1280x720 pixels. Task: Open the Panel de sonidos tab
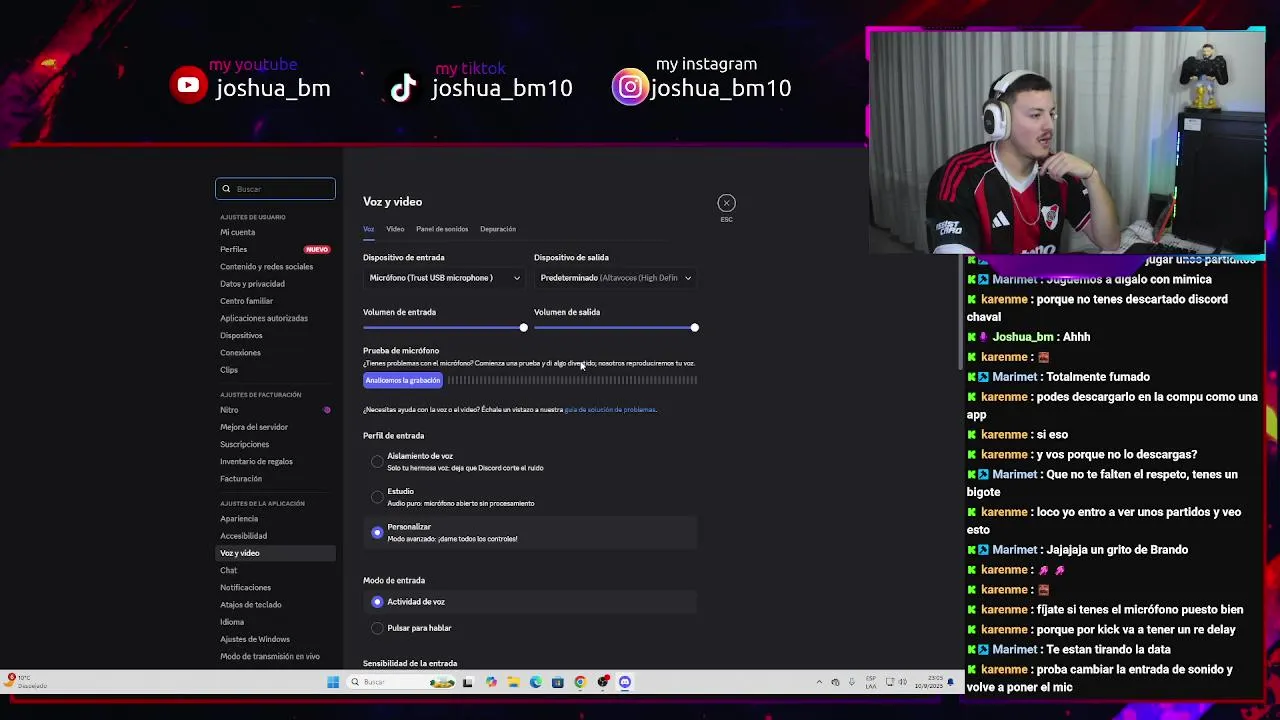pos(442,229)
